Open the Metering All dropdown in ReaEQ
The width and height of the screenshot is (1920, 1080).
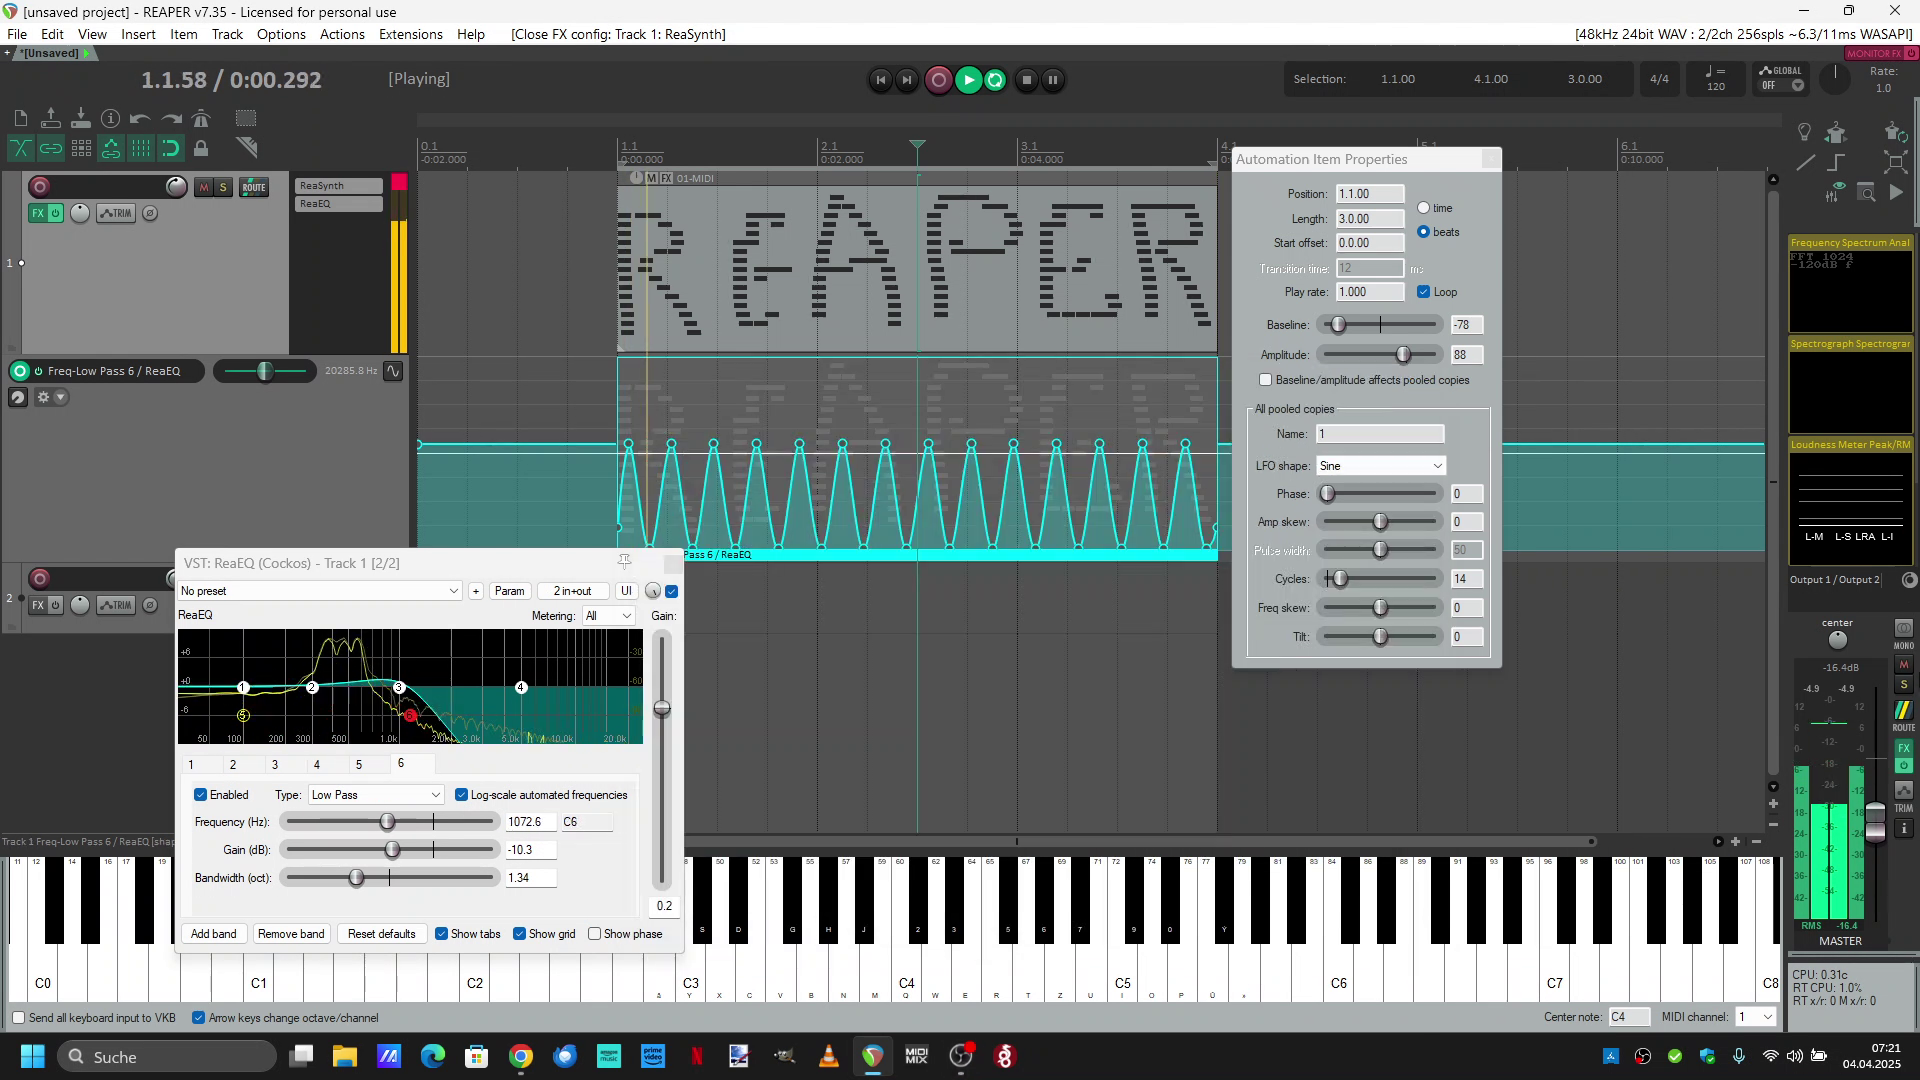tap(608, 616)
